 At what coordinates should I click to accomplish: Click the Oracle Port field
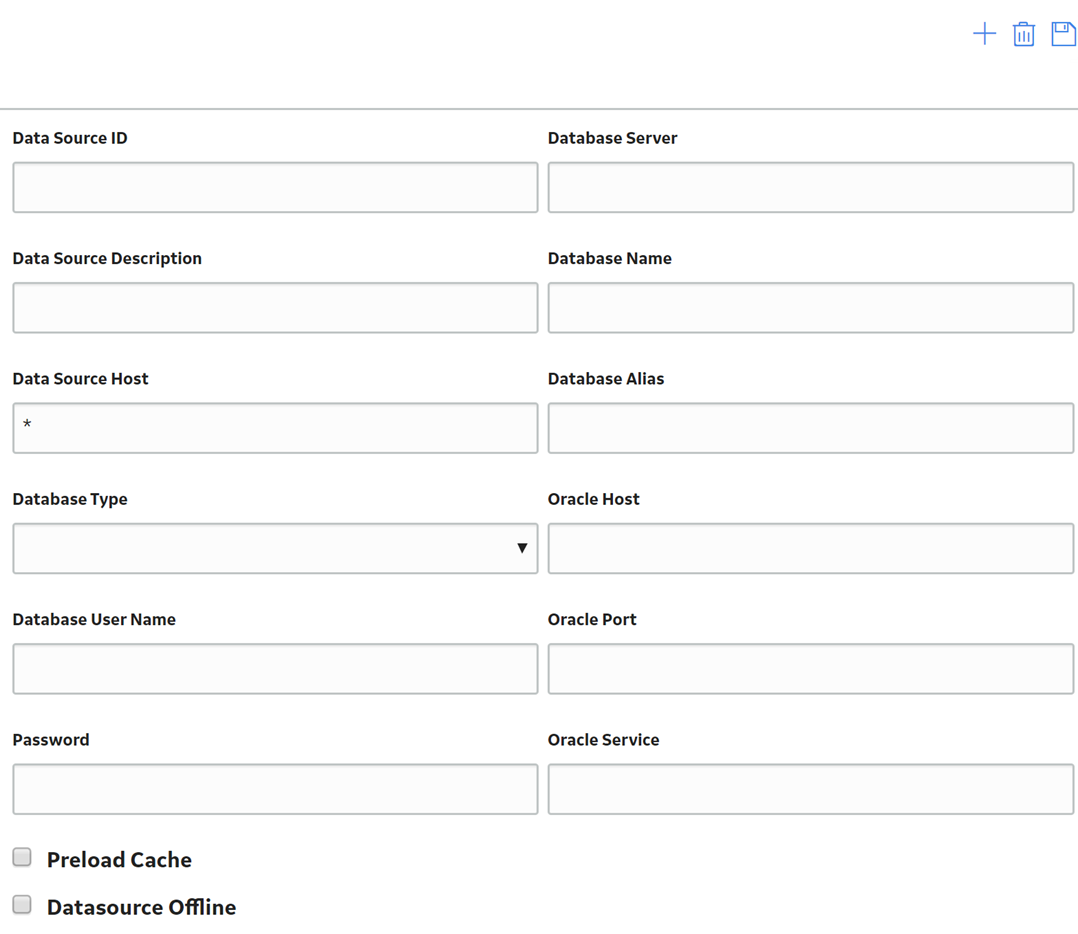click(811, 669)
